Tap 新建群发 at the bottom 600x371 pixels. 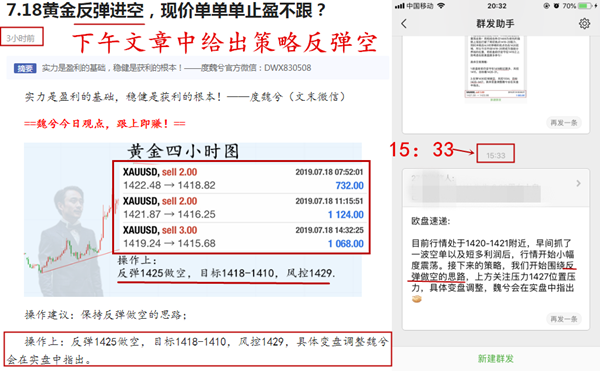[496, 358]
